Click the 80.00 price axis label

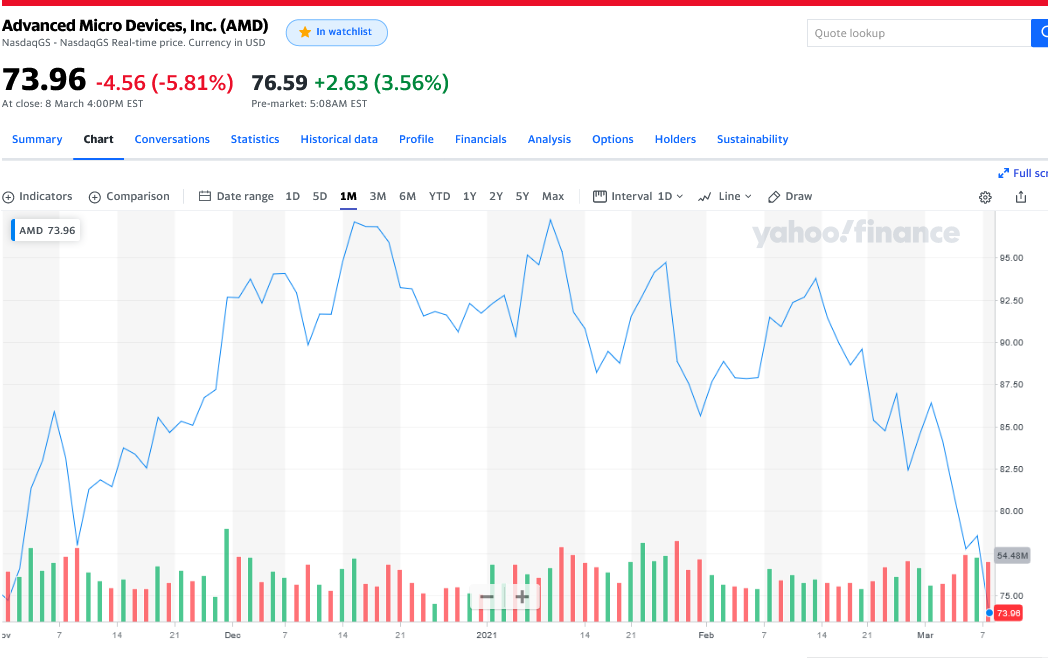1011,512
